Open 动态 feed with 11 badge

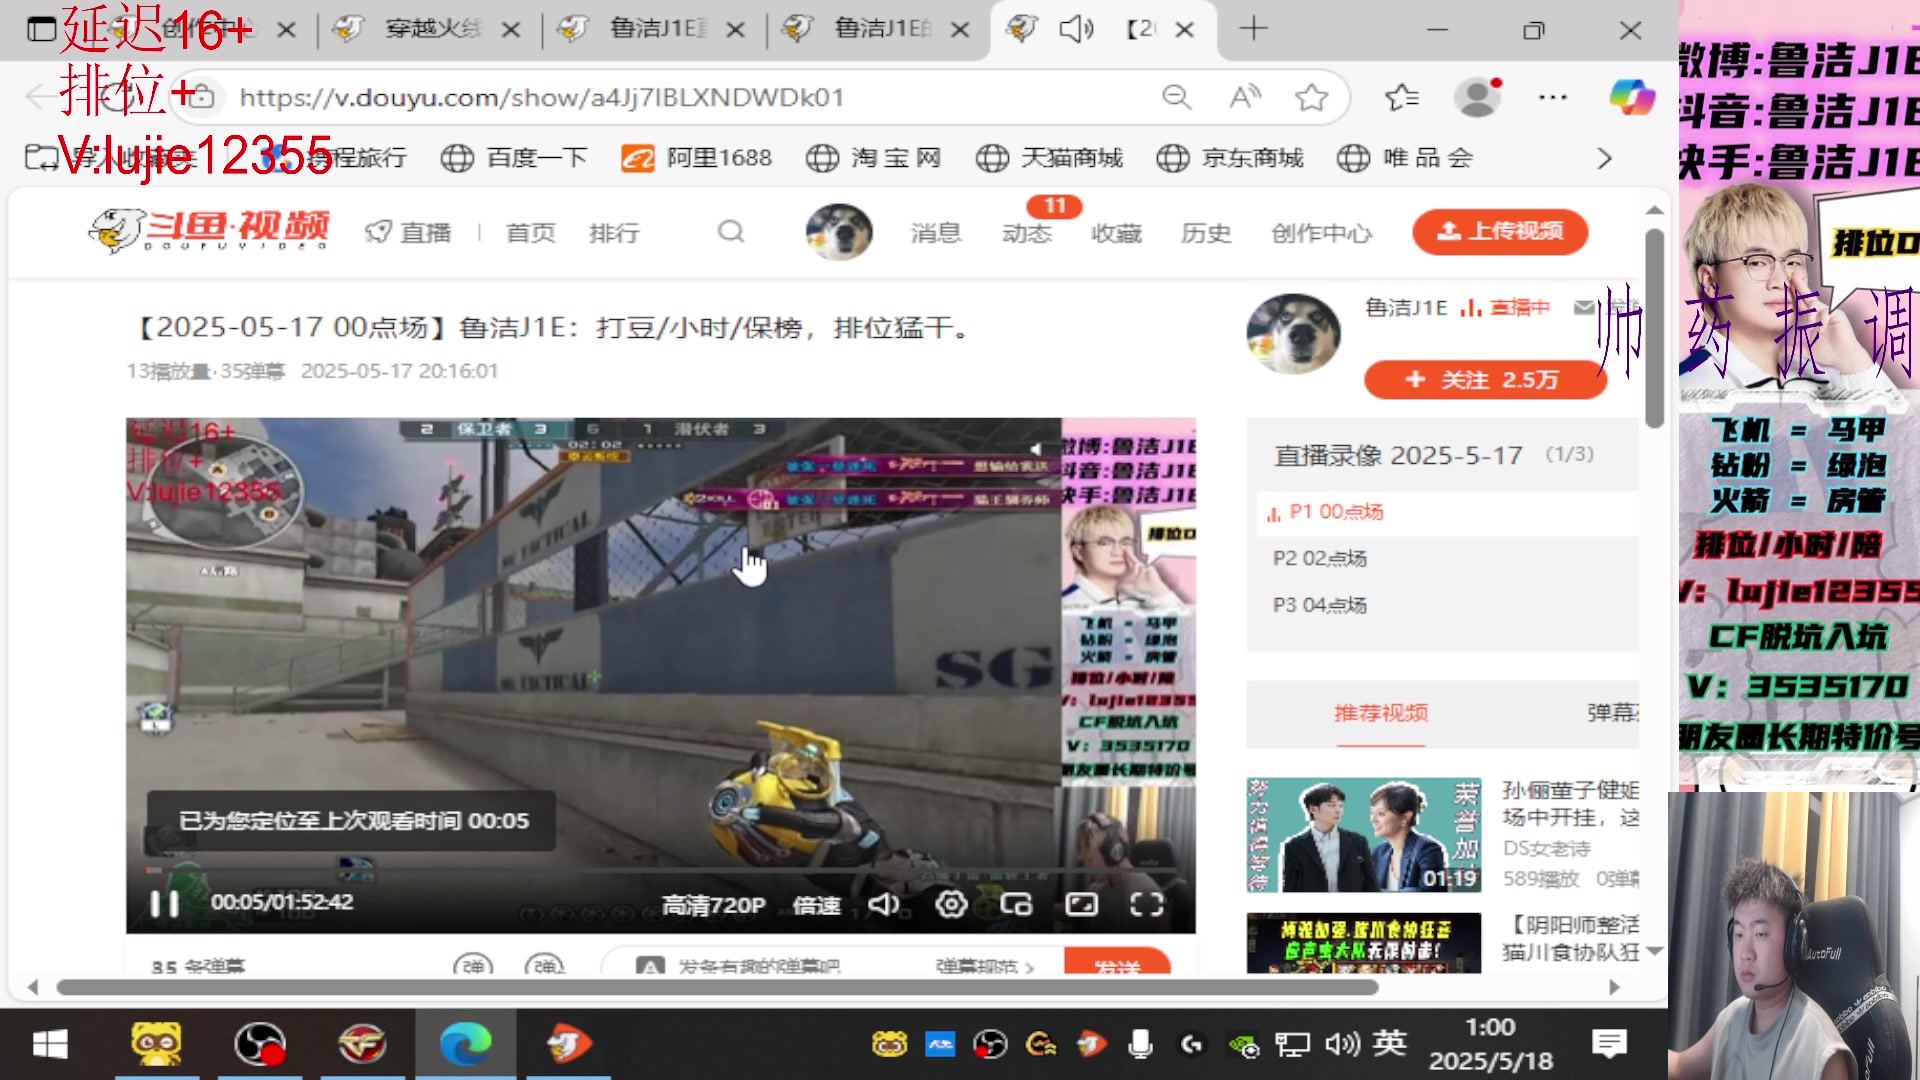(1027, 233)
